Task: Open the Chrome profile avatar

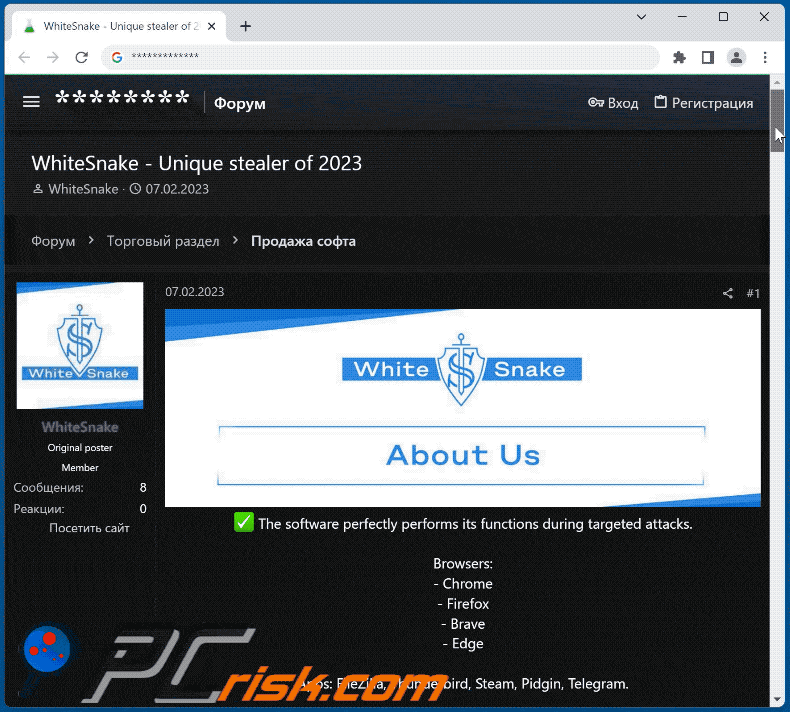Action: click(x=736, y=57)
